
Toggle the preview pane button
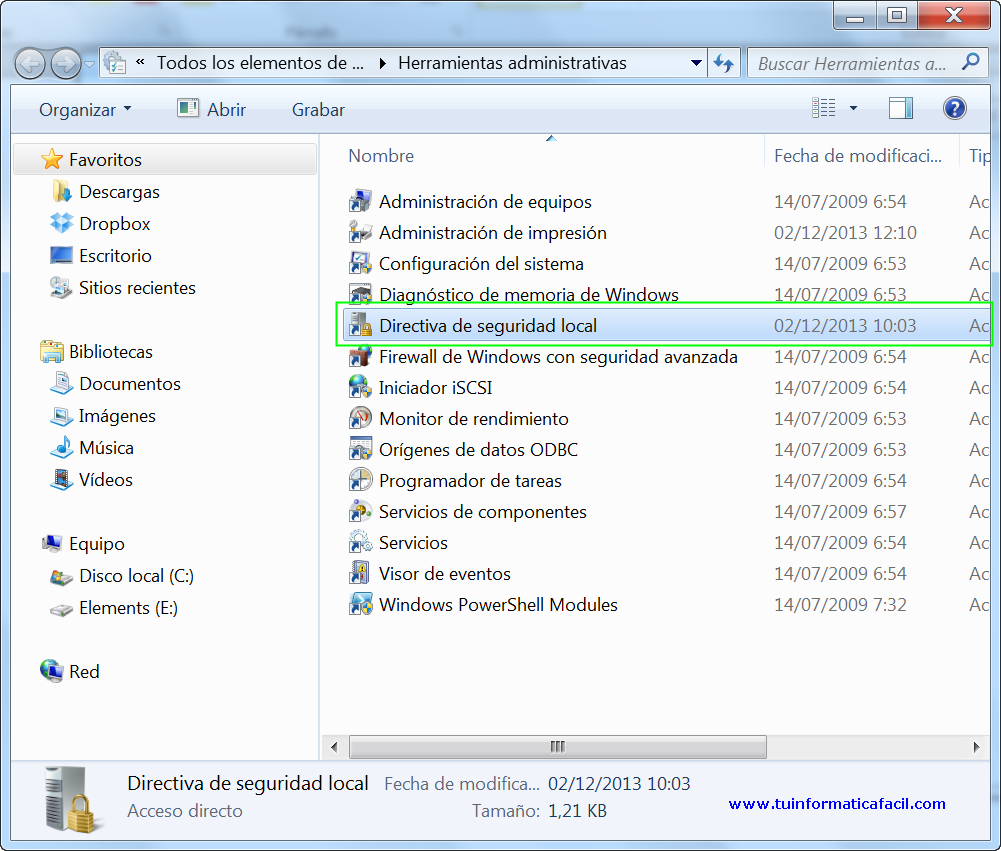coord(901,109)
